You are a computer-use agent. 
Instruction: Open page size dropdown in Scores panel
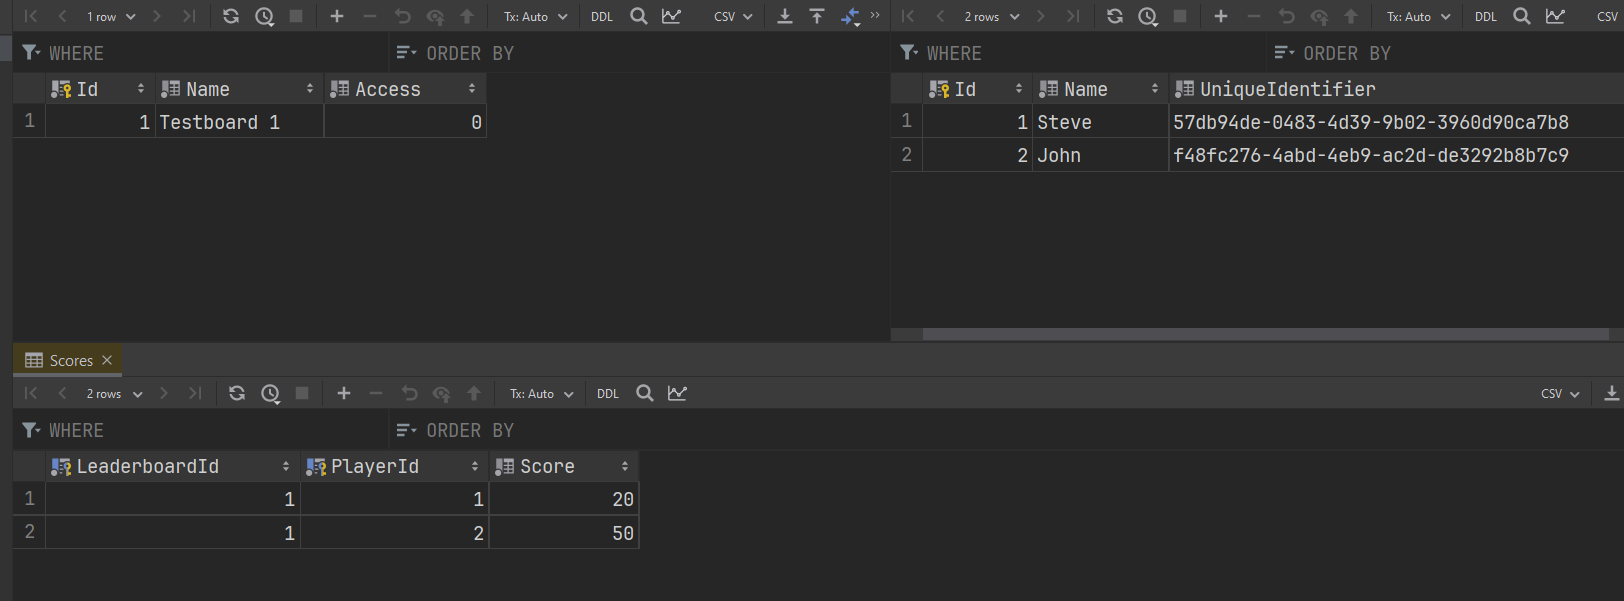pyautogui.click(x=114, y=394)
